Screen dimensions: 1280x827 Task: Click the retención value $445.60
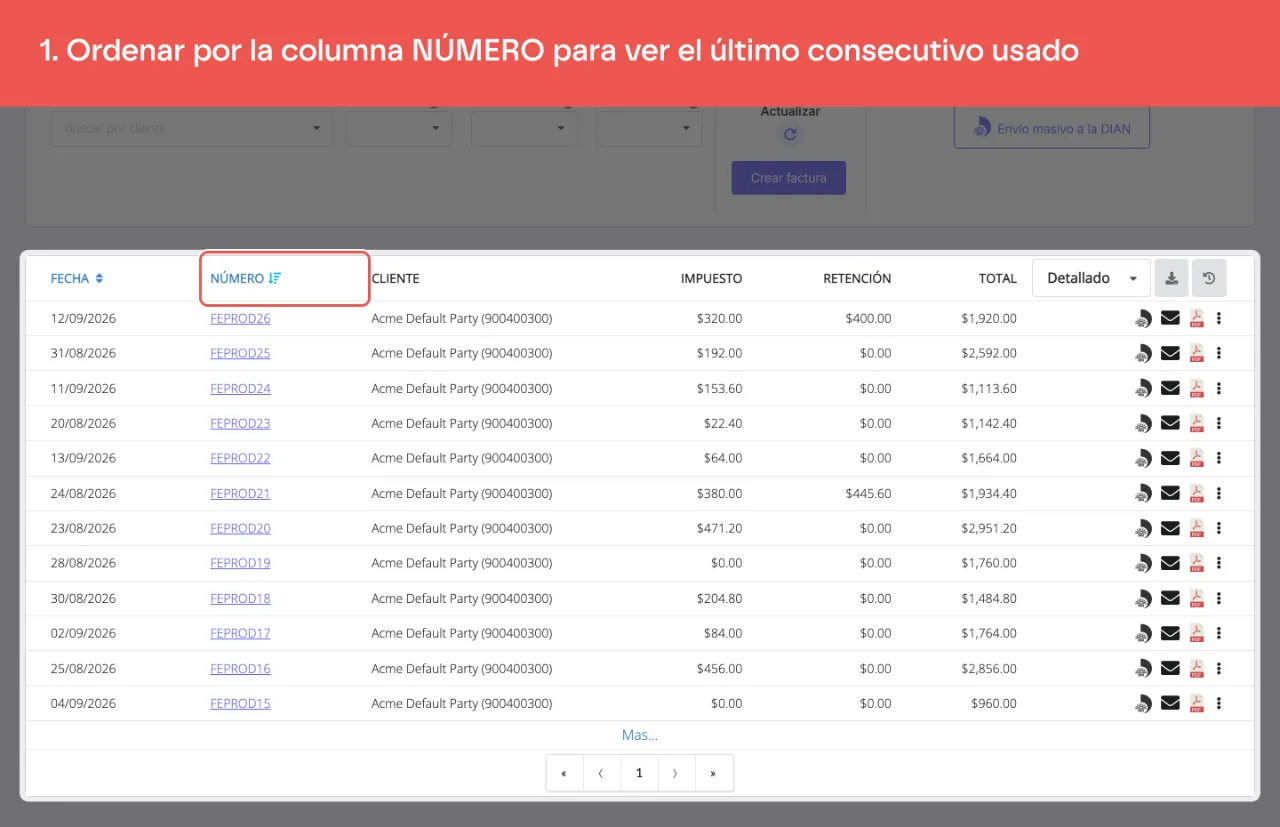point(868,493)
